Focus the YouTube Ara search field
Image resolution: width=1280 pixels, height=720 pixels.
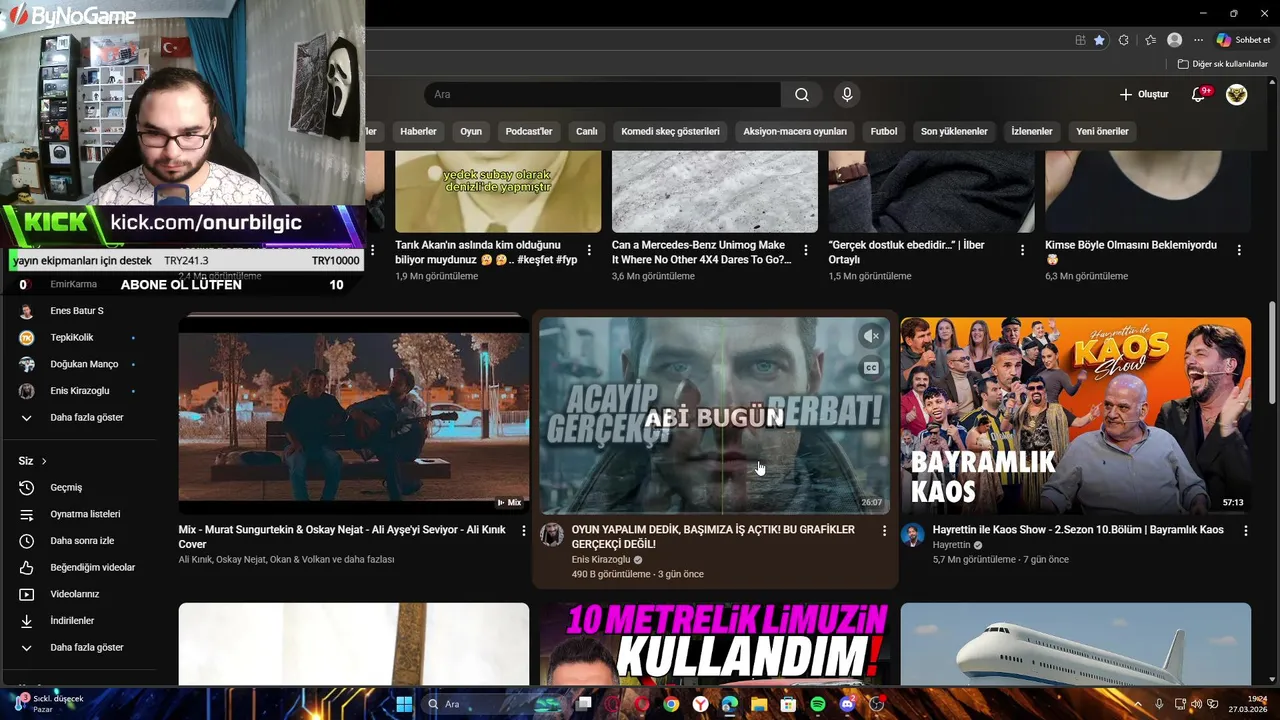(x=603, y=95)
